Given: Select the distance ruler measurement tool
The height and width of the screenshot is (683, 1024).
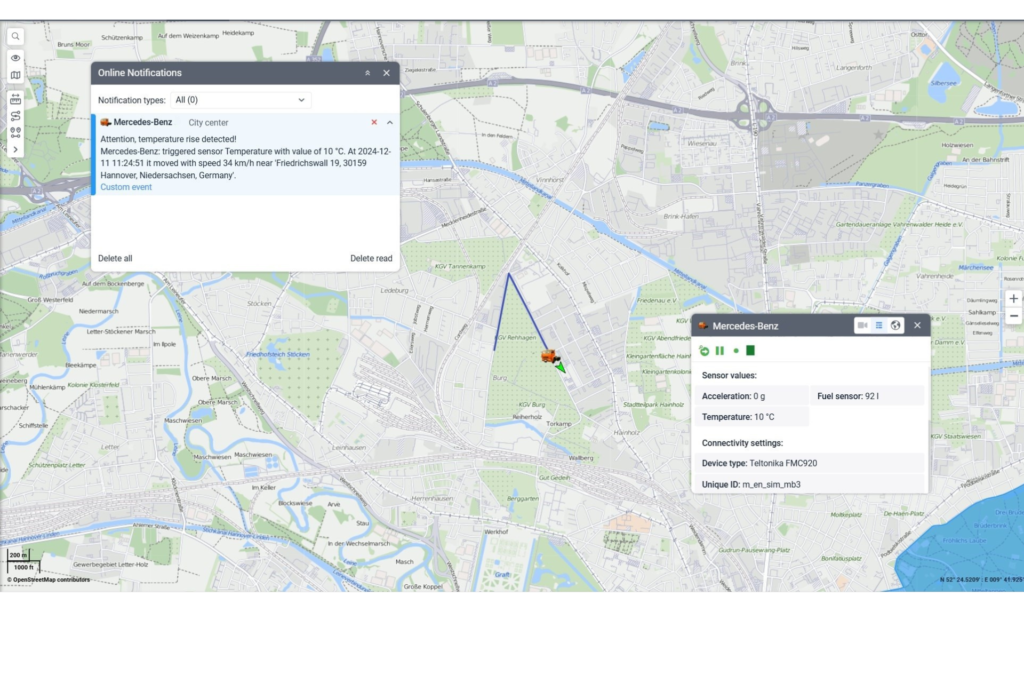Looking at the screenshot, I should pyautogui.click(x=16, y=99).
